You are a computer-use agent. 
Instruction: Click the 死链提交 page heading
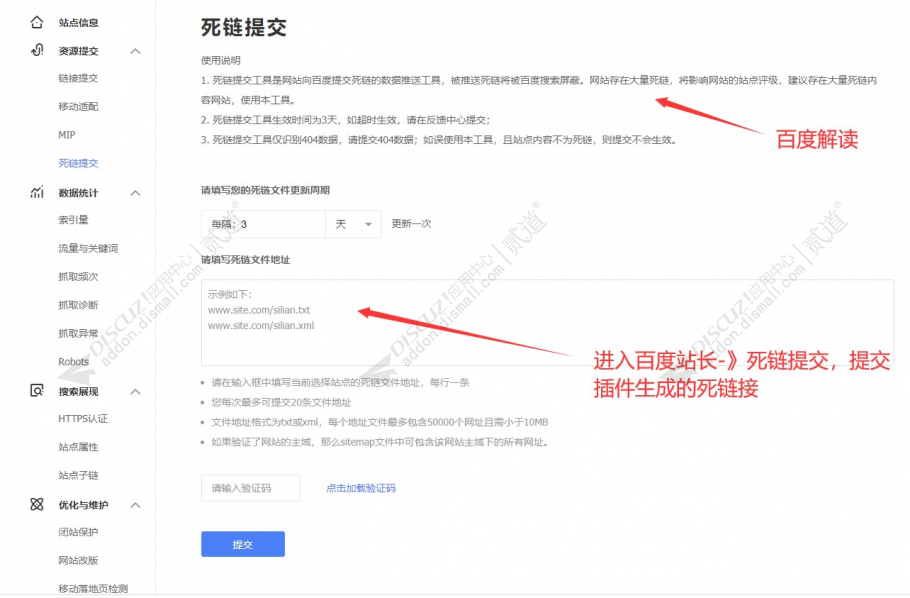click(x=244, y=27)
